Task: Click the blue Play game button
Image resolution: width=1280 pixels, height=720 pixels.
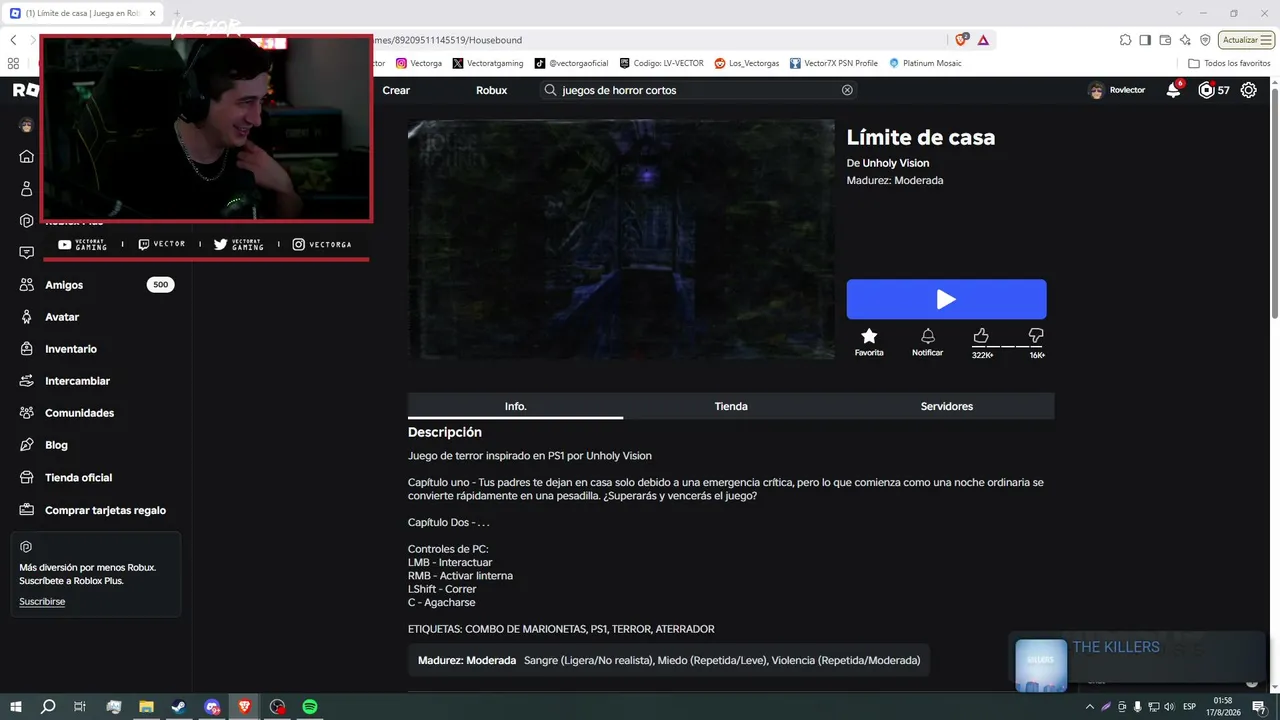Action: (946, 299)
